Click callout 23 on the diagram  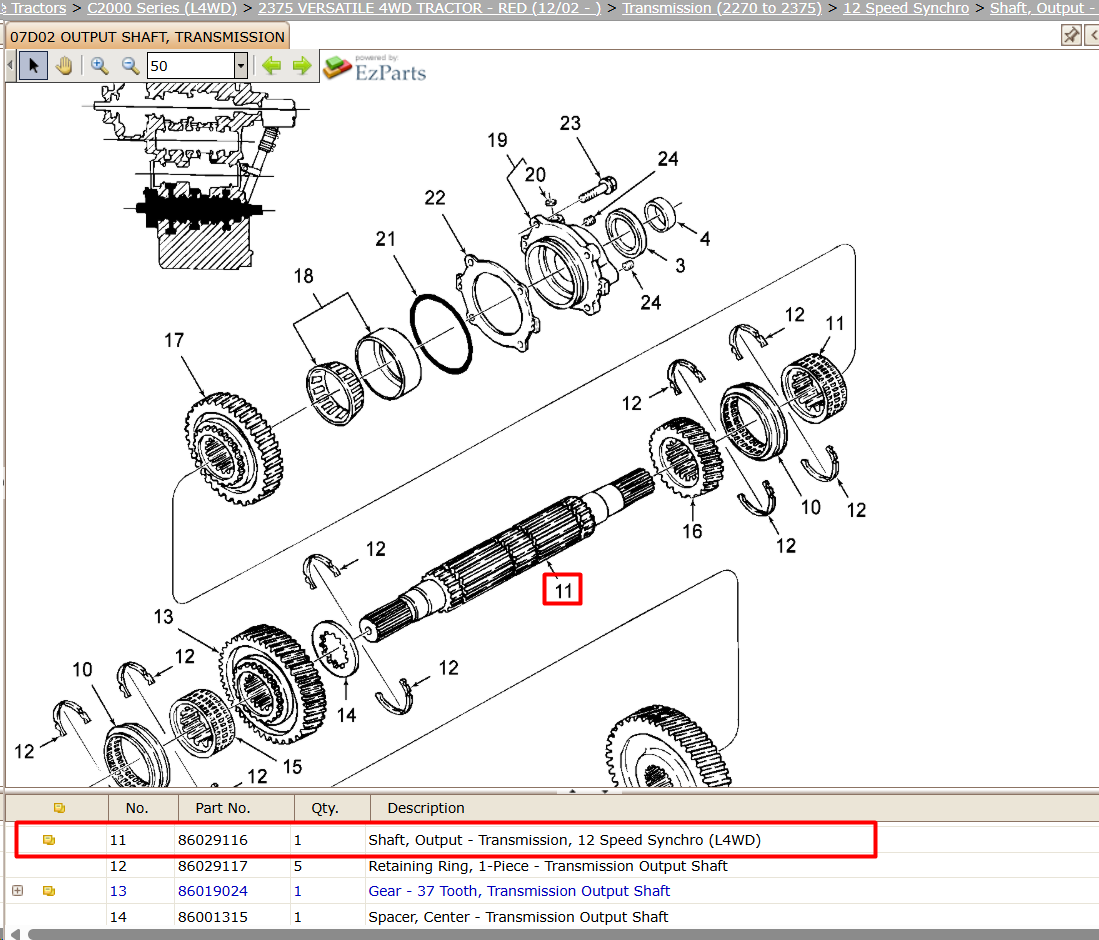tap(570, 123)
